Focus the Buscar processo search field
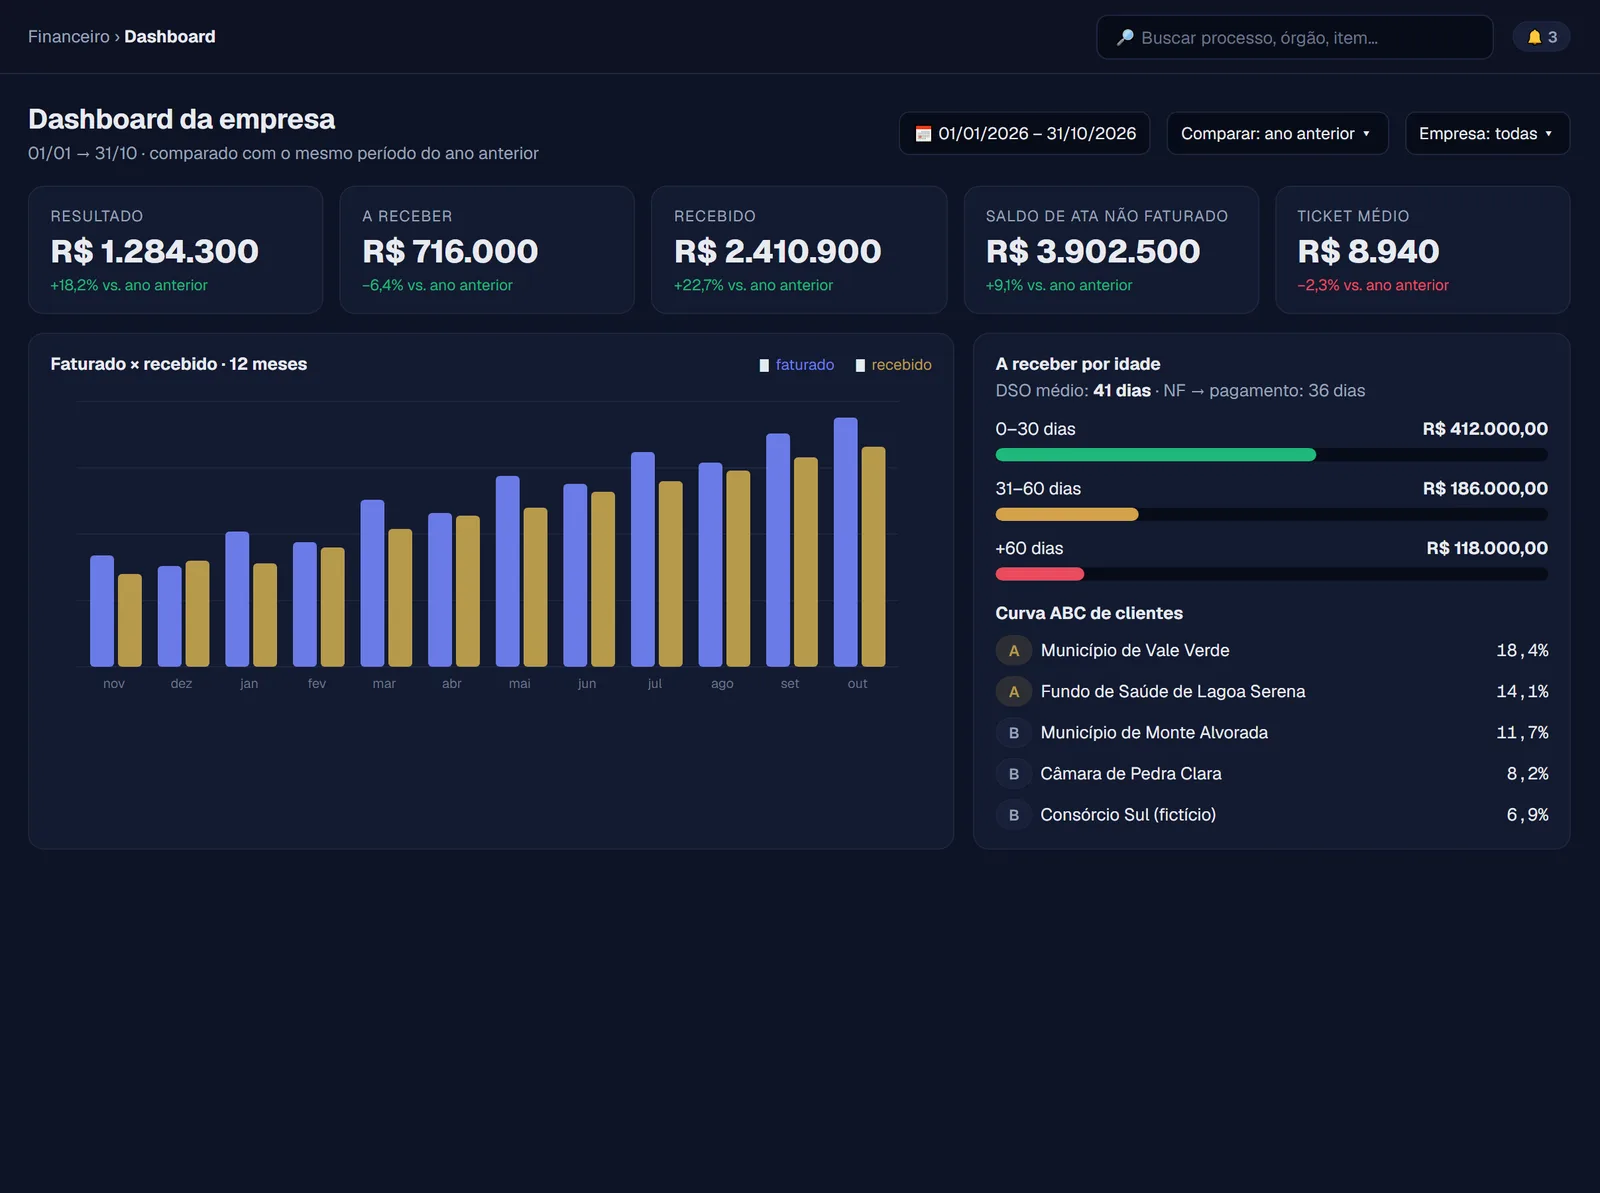Screen dimensions: 1600x1193 1294,37
